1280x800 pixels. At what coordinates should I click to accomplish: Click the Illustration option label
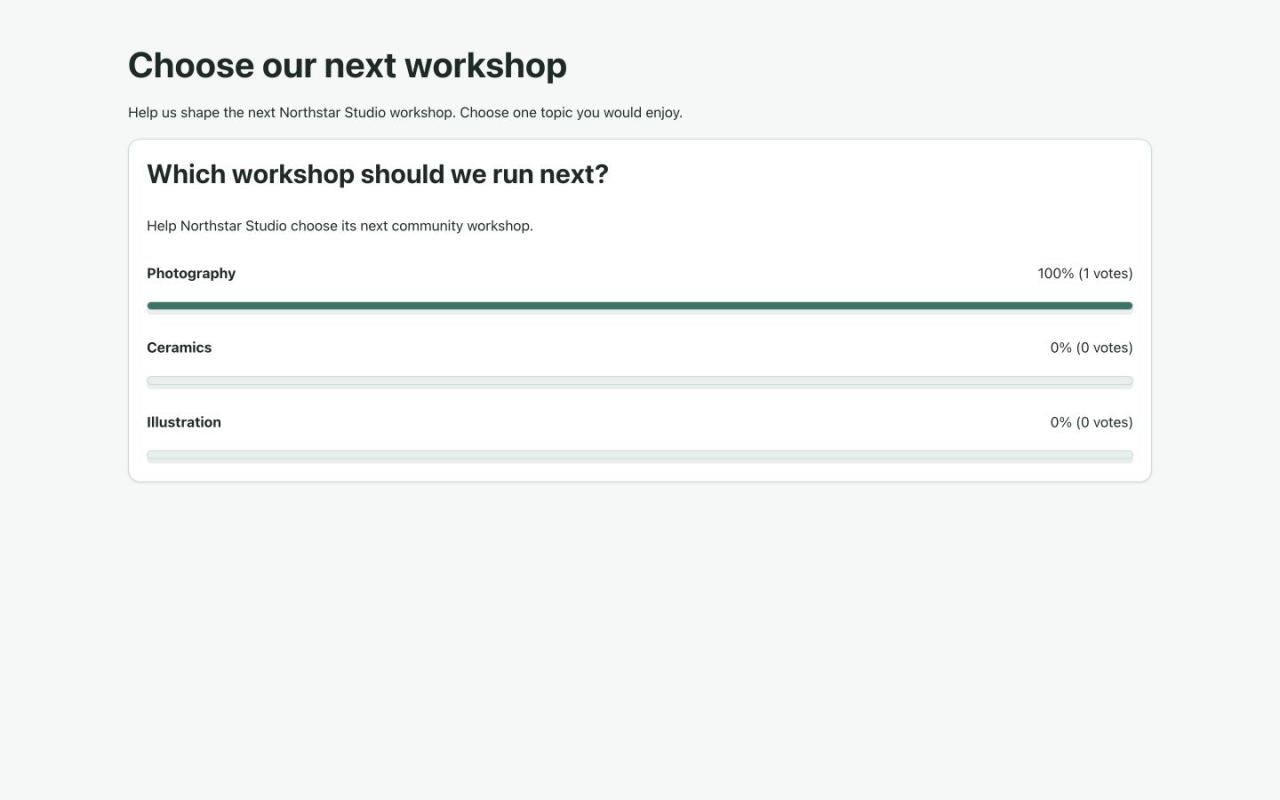[184, 422]
